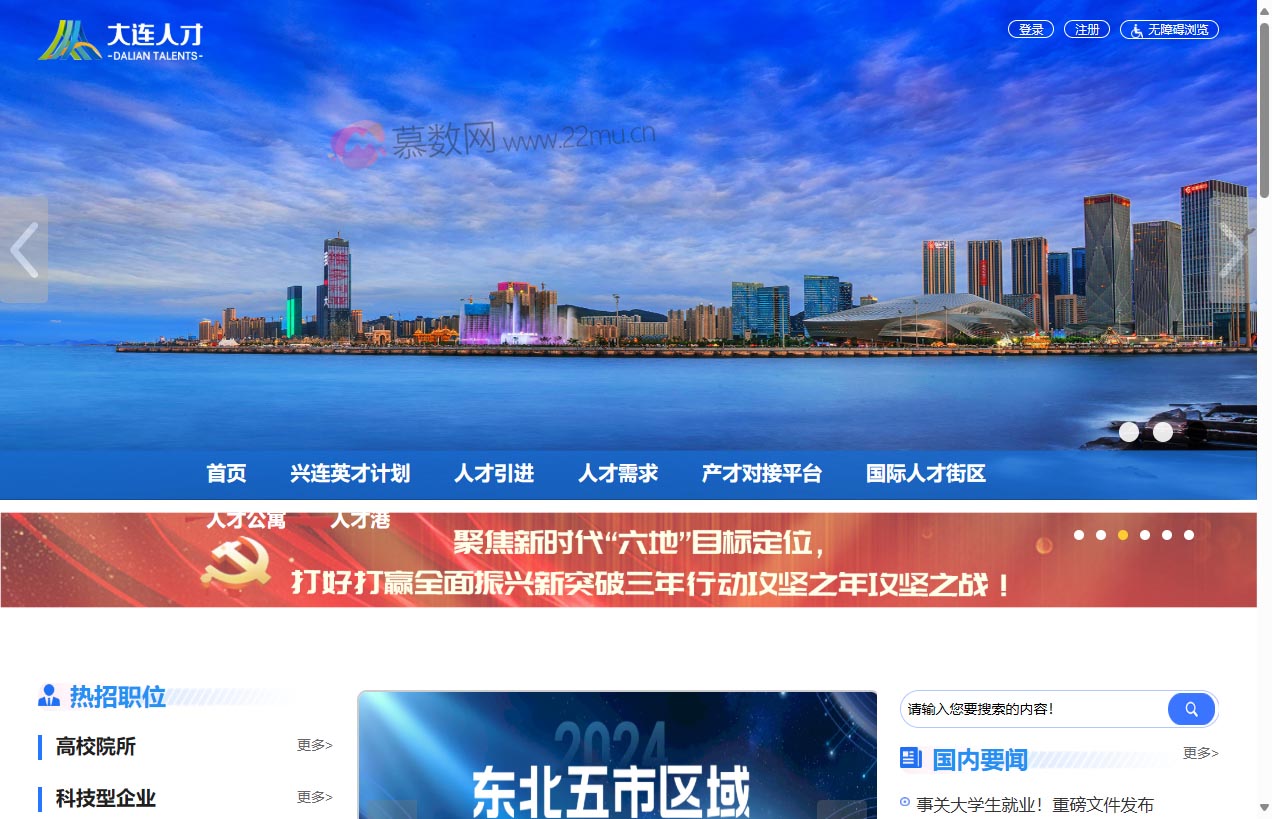Image resolution: width=1272 pixels, height=819 pixels.
Task: Click the right carousel arrow
Action: (x=1238, y=249)
